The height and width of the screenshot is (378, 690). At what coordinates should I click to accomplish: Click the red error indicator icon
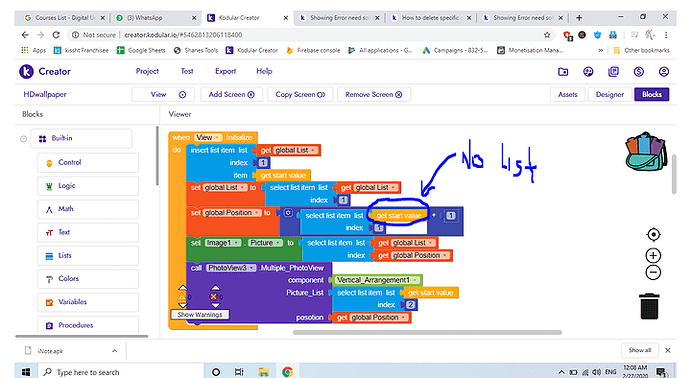(214, 297)
